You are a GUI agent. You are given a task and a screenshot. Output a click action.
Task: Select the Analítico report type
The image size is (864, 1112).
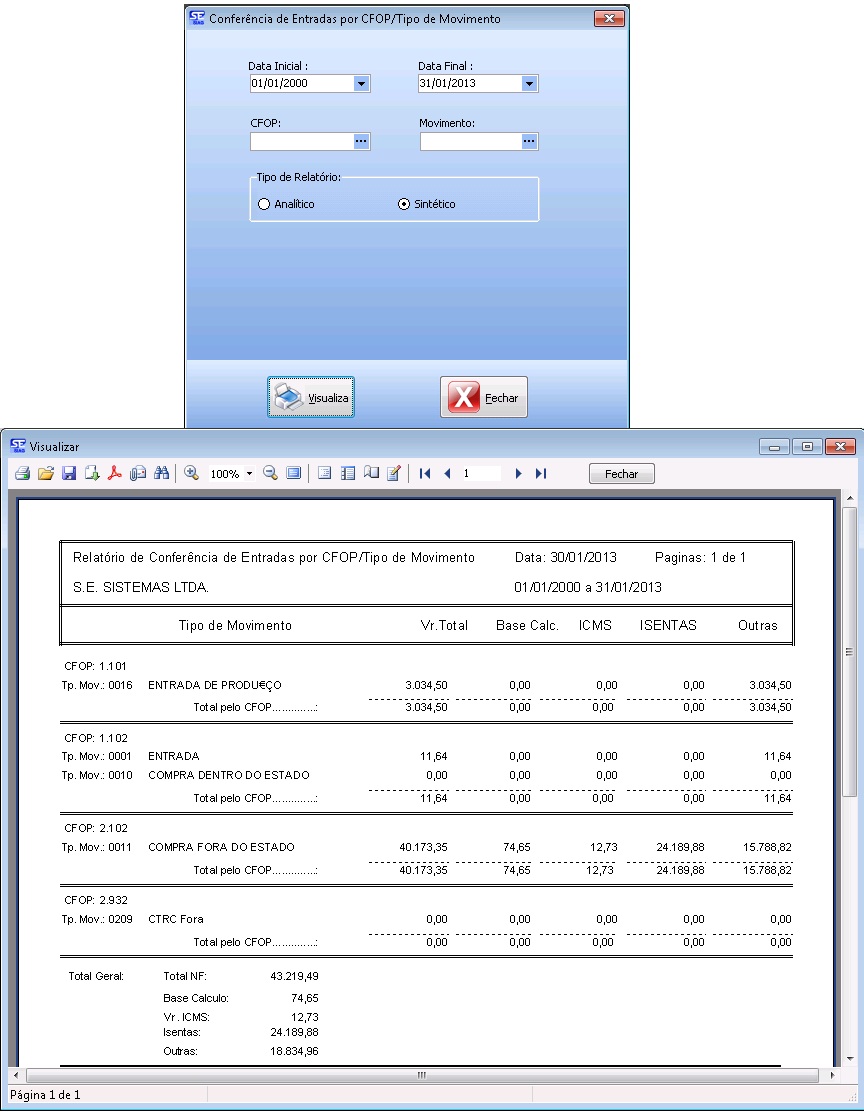(x=264, y=204)
